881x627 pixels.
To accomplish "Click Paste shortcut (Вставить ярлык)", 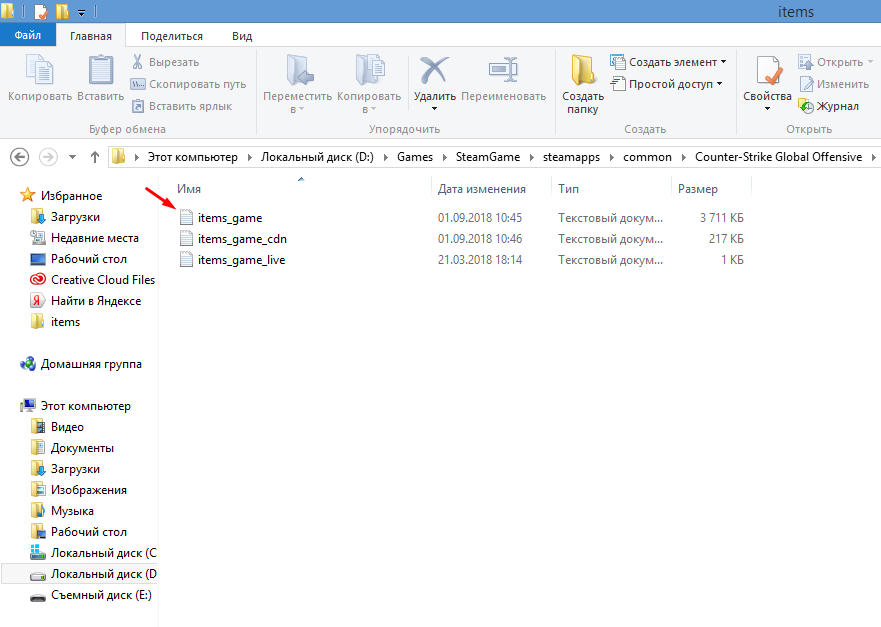I will 181,106.
